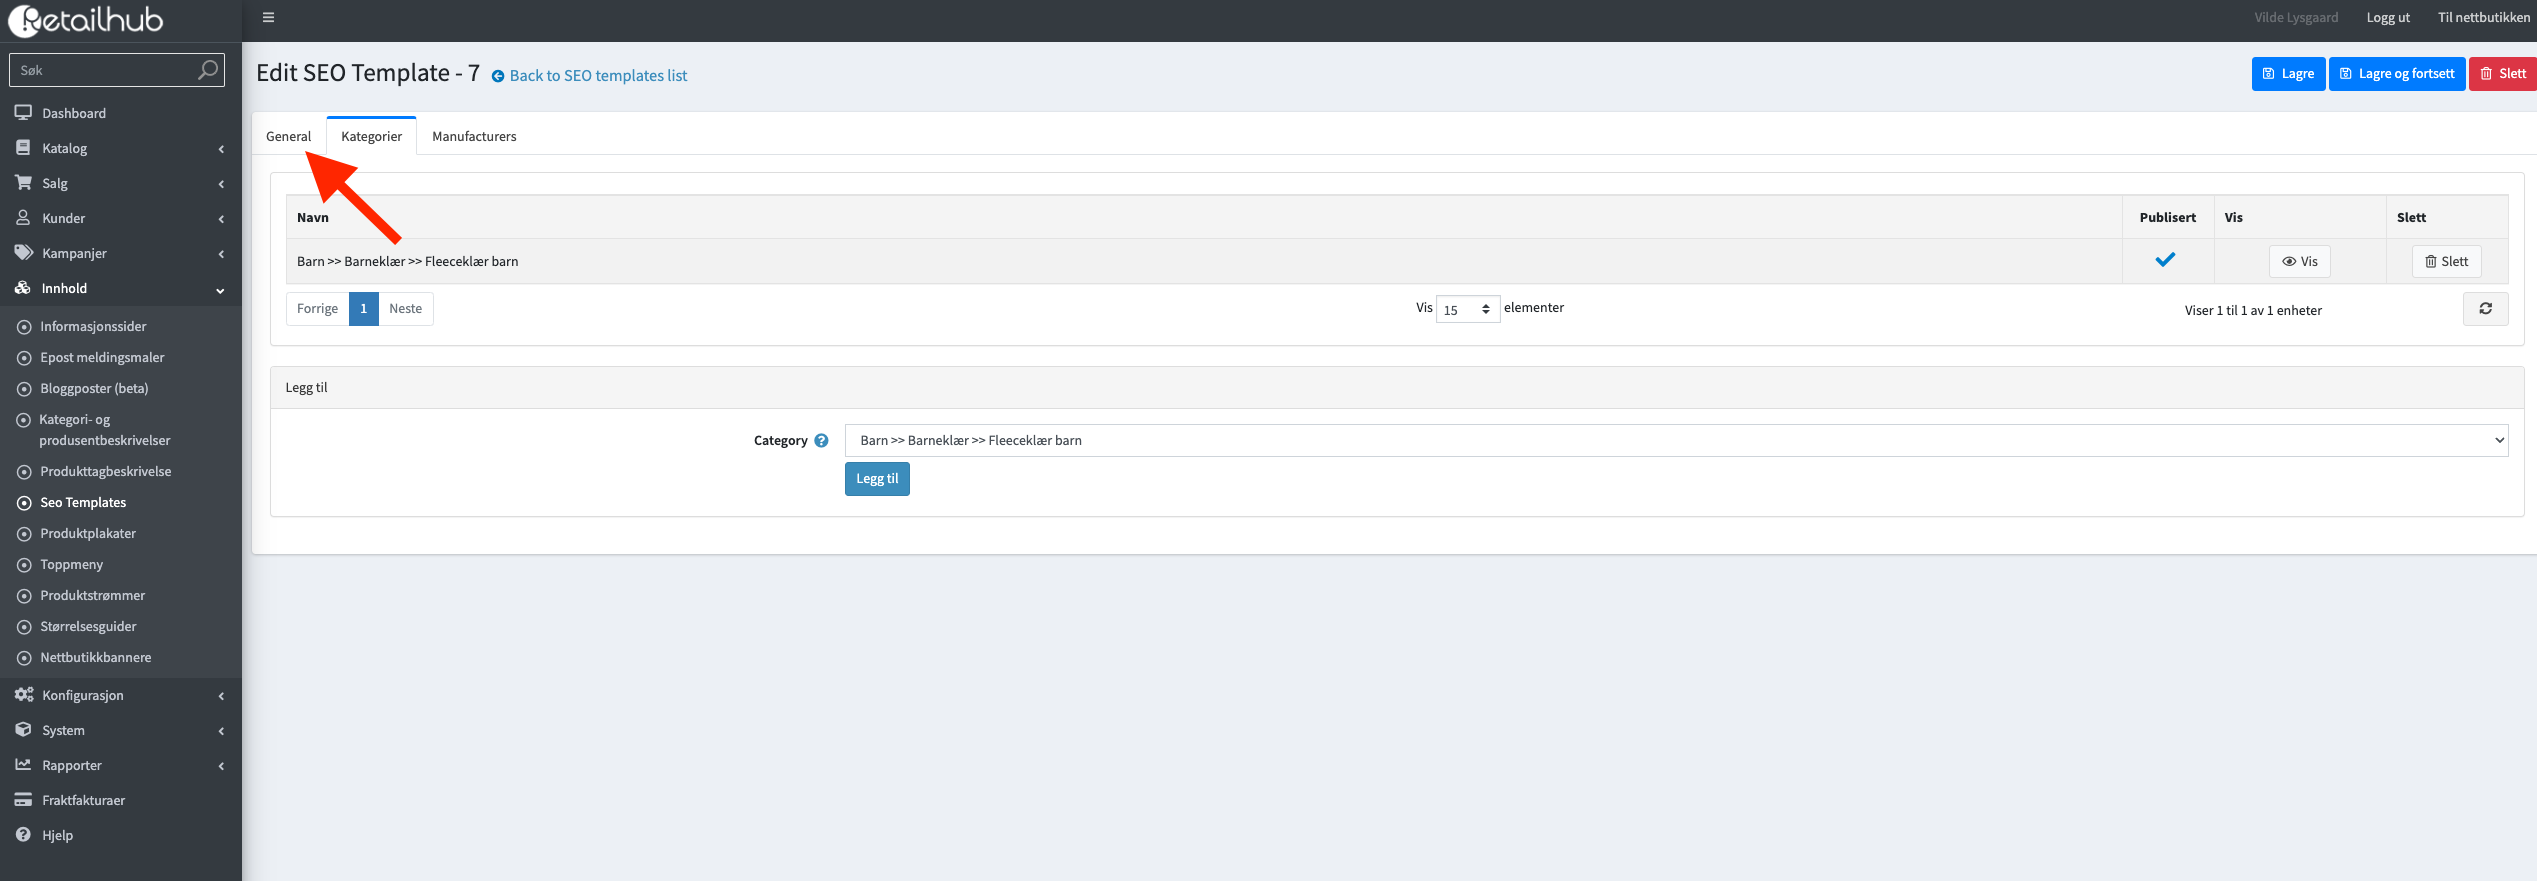Click the hamburger menu toggle icon
2537x881 pixels.
click(268, 17)
